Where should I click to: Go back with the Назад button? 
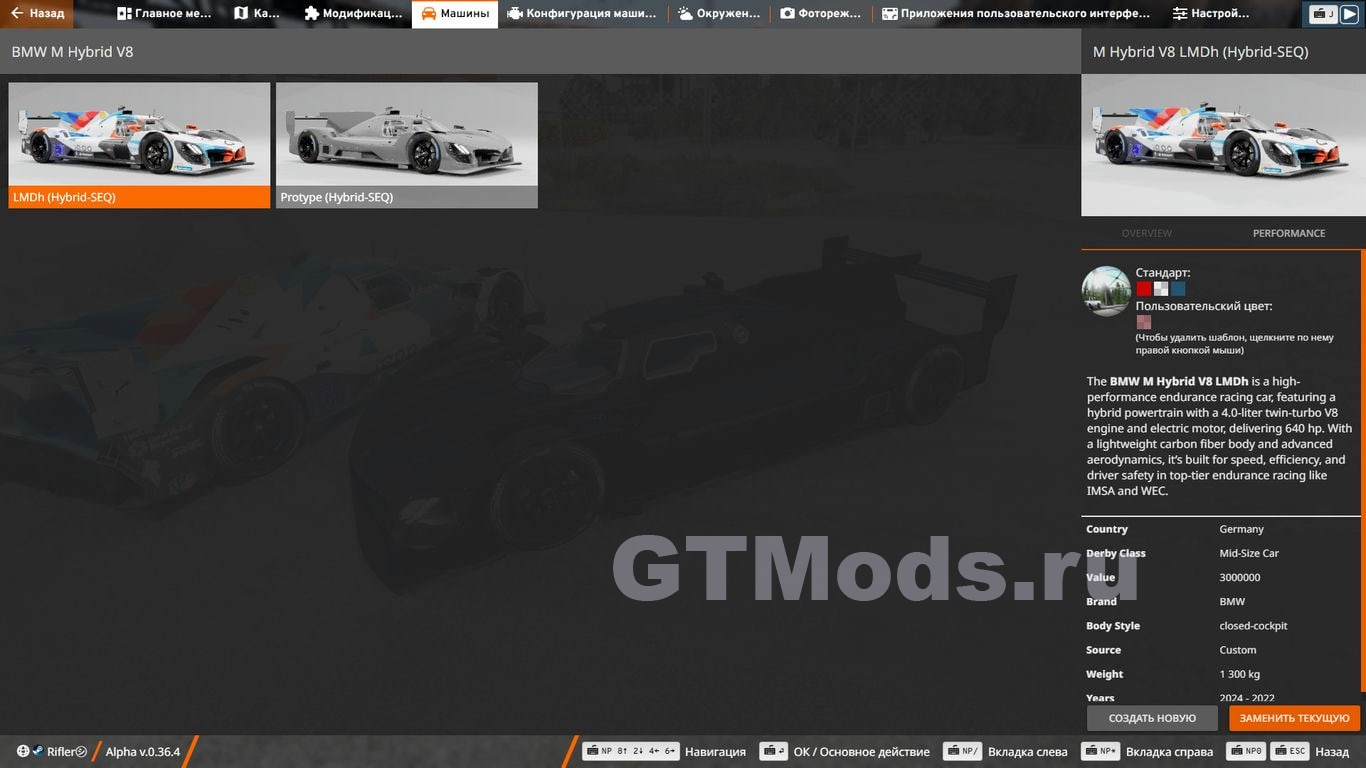coord(37,14)
